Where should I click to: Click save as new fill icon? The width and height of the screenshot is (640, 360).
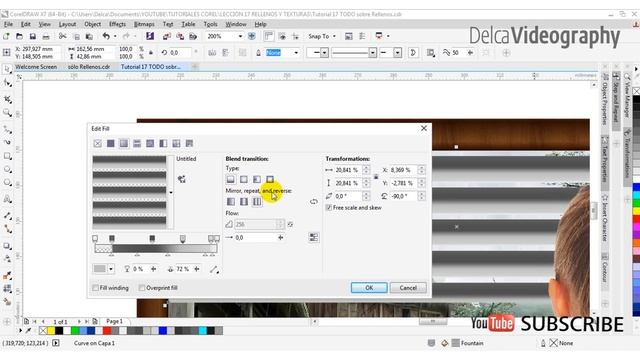[x=182, y=179]
